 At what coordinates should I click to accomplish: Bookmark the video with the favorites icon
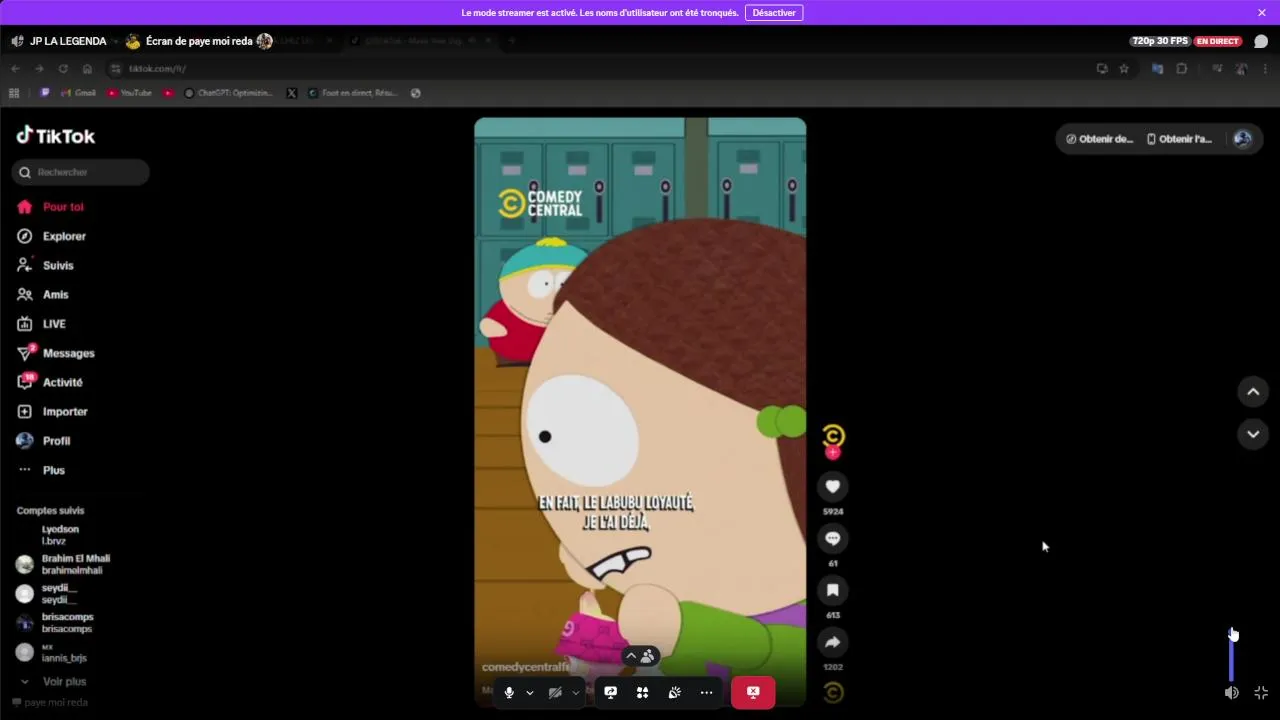(832, 590)
